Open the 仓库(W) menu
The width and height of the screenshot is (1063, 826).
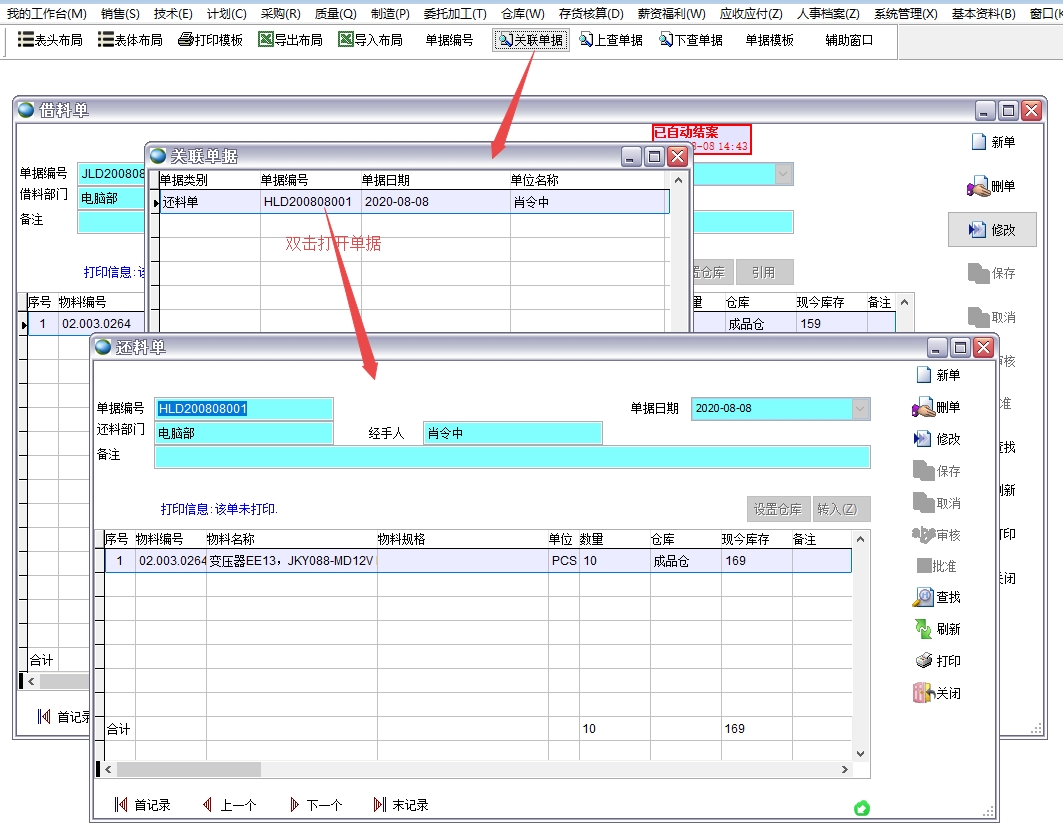coord(522,12)
